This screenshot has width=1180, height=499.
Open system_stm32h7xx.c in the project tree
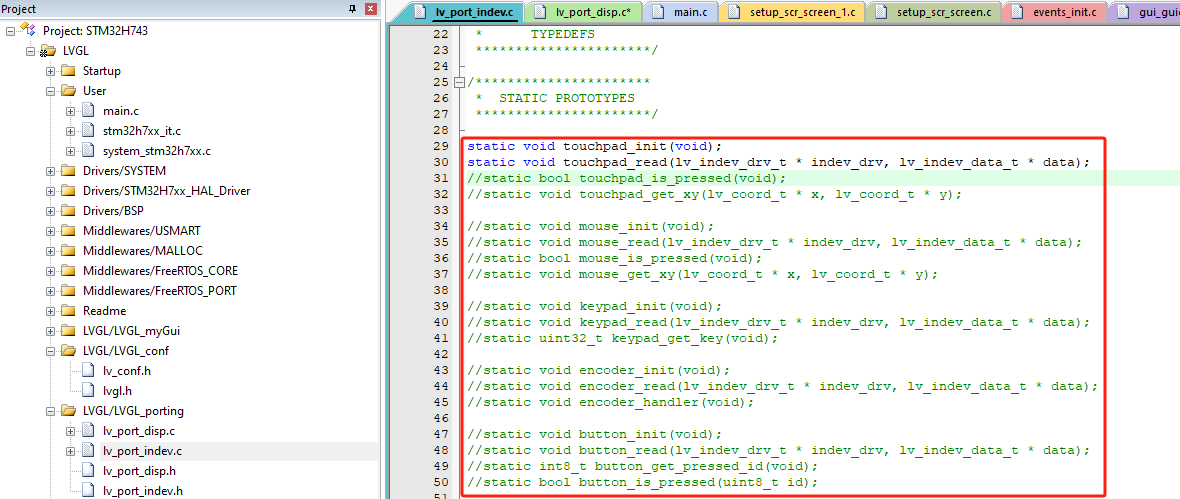(x=157, y=151)
